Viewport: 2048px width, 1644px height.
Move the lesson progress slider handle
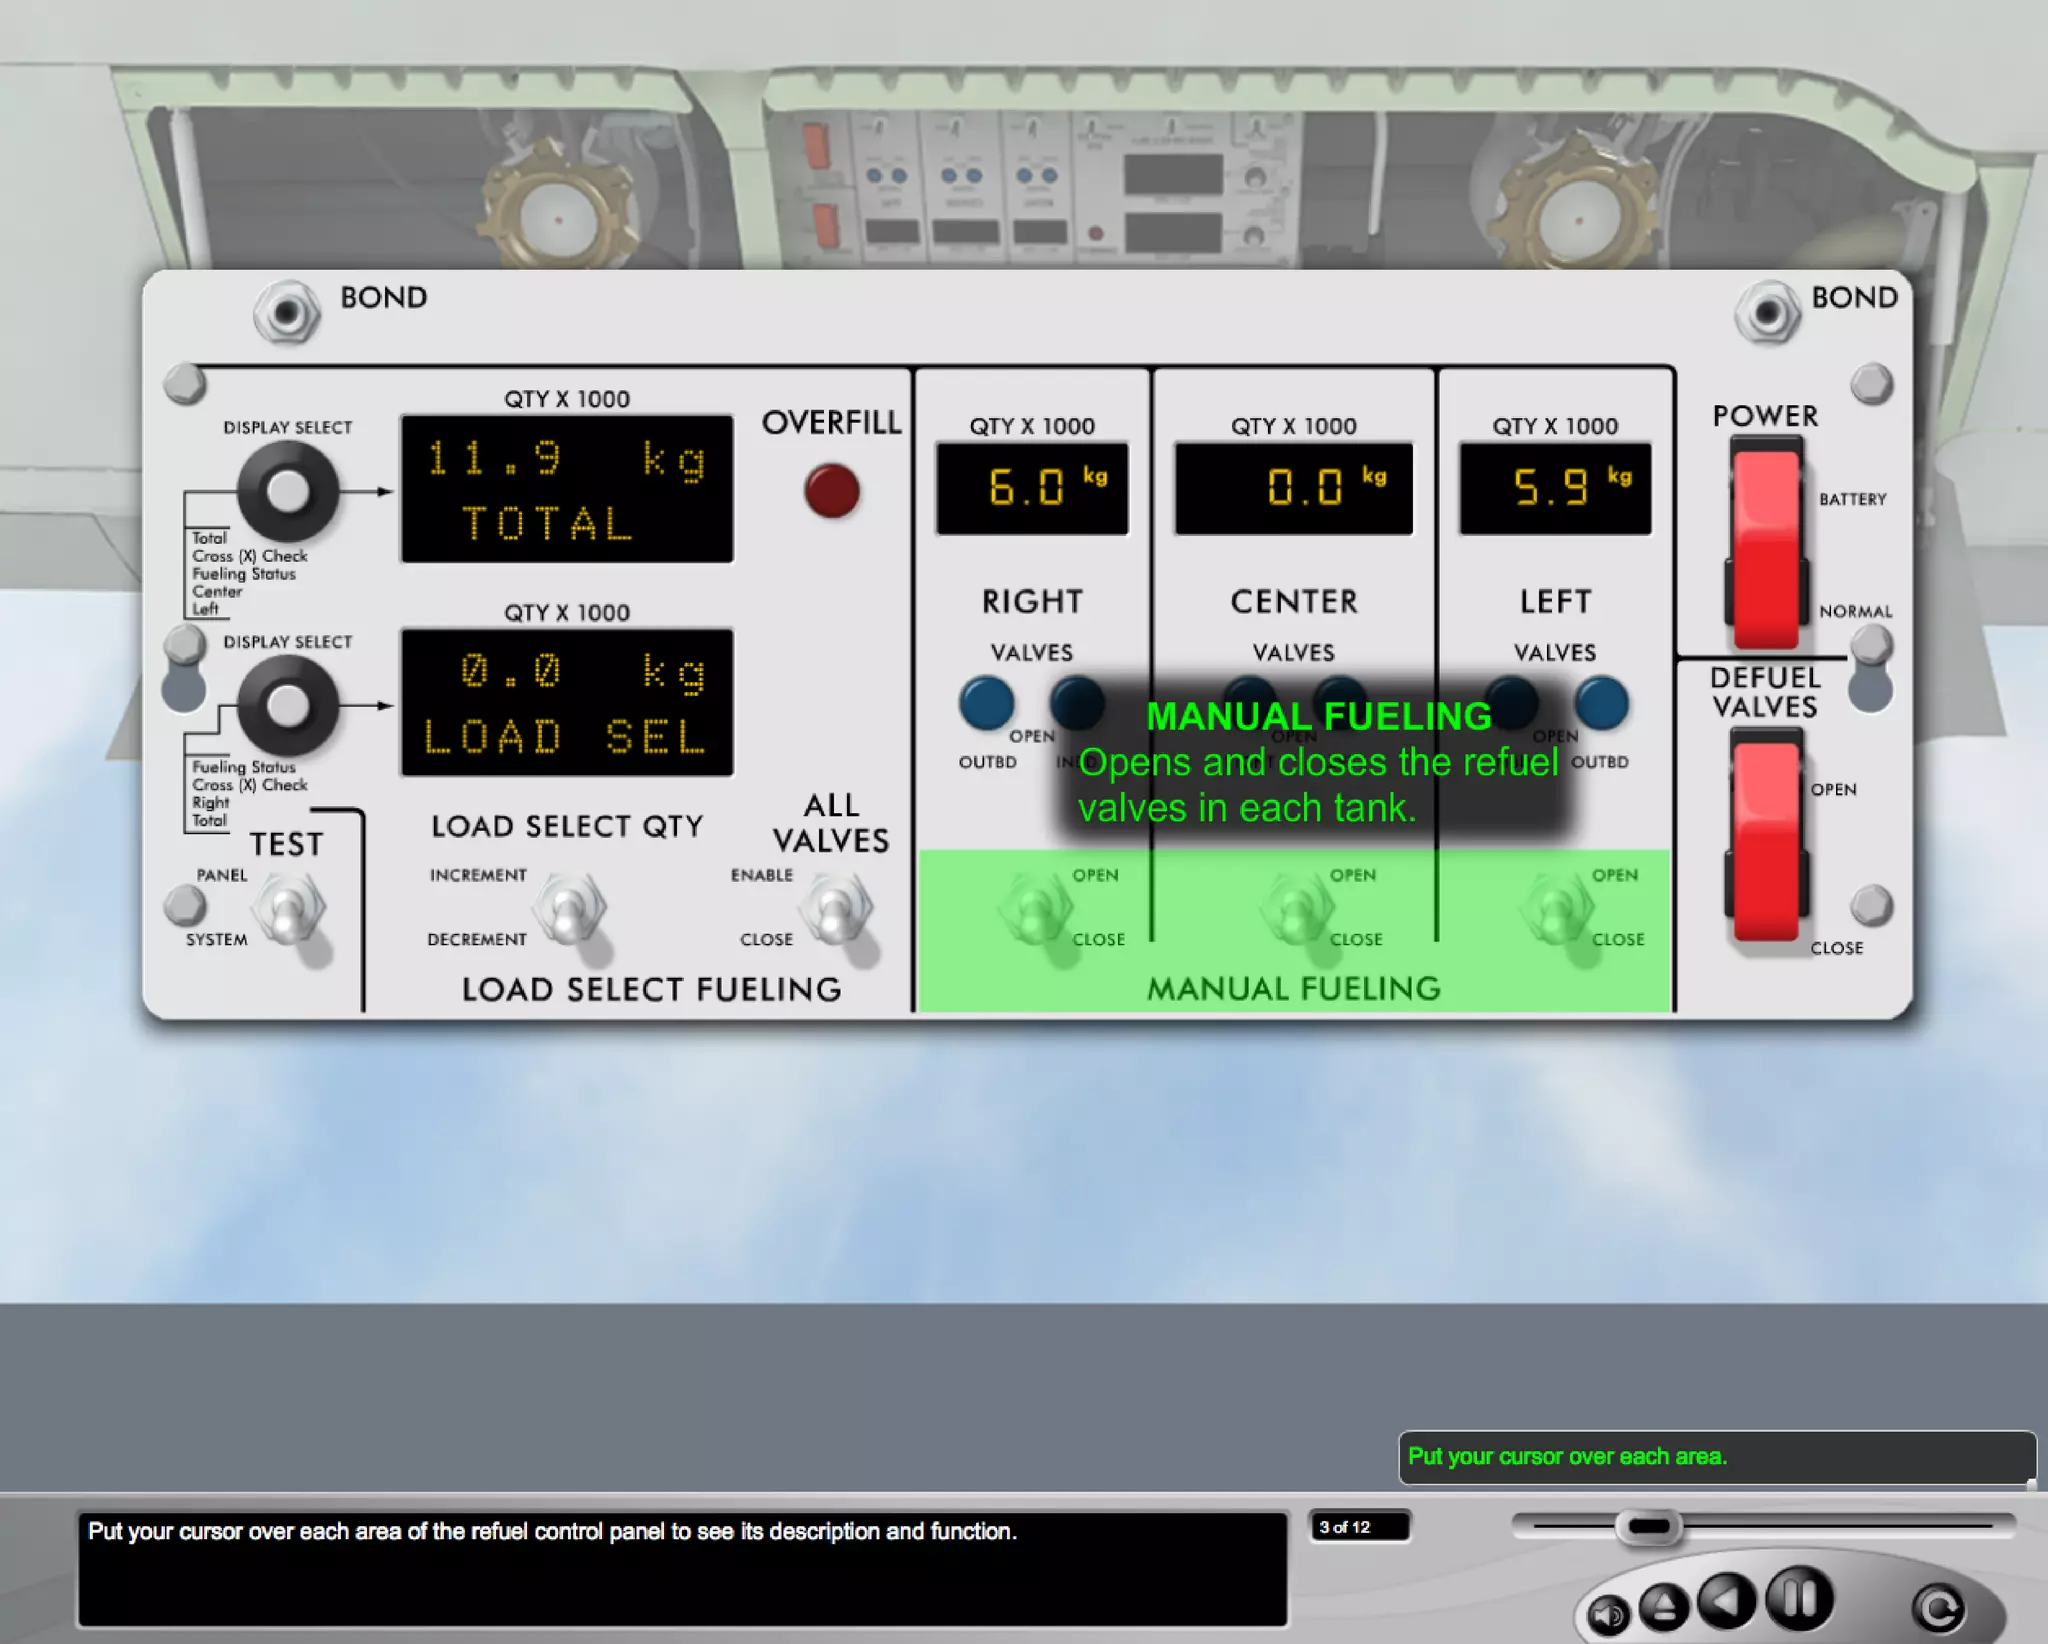coord(1649,1526)
